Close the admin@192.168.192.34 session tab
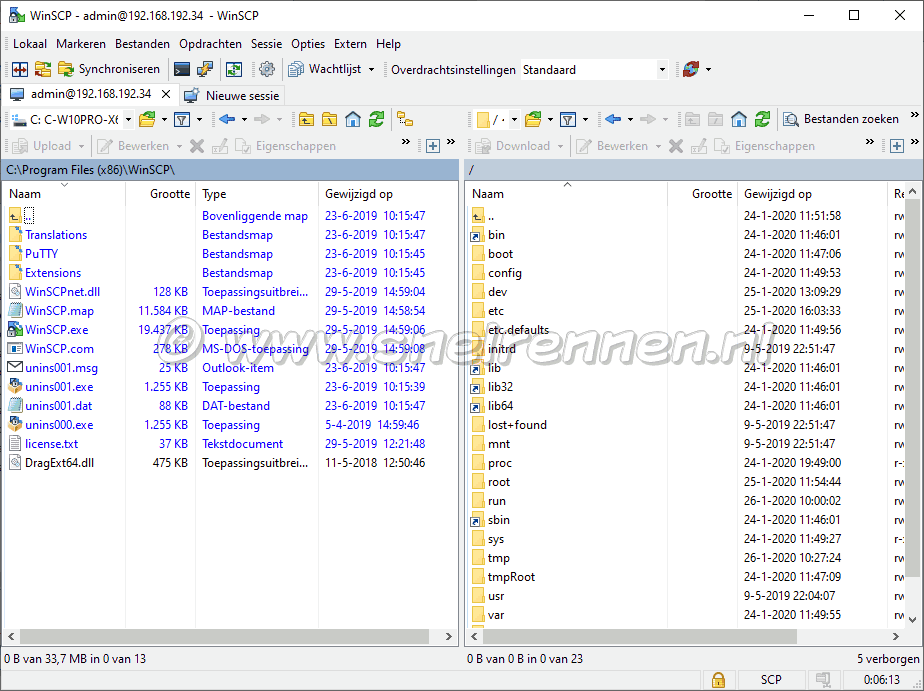This screenshot has width=924, height=691. click(x=166, y=94)
